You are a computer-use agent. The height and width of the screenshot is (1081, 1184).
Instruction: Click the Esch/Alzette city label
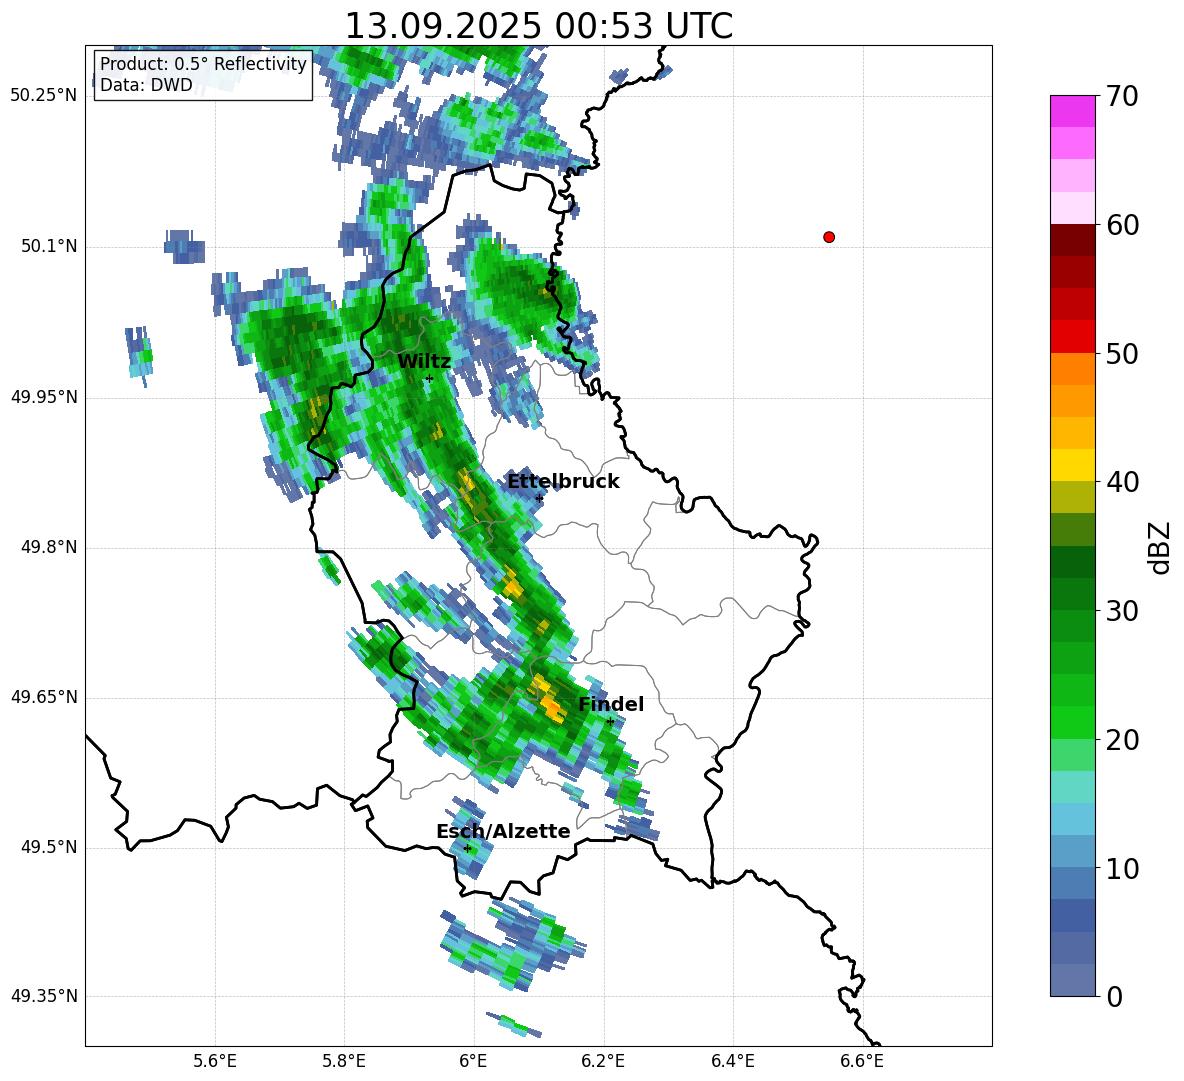pos(503,831)
